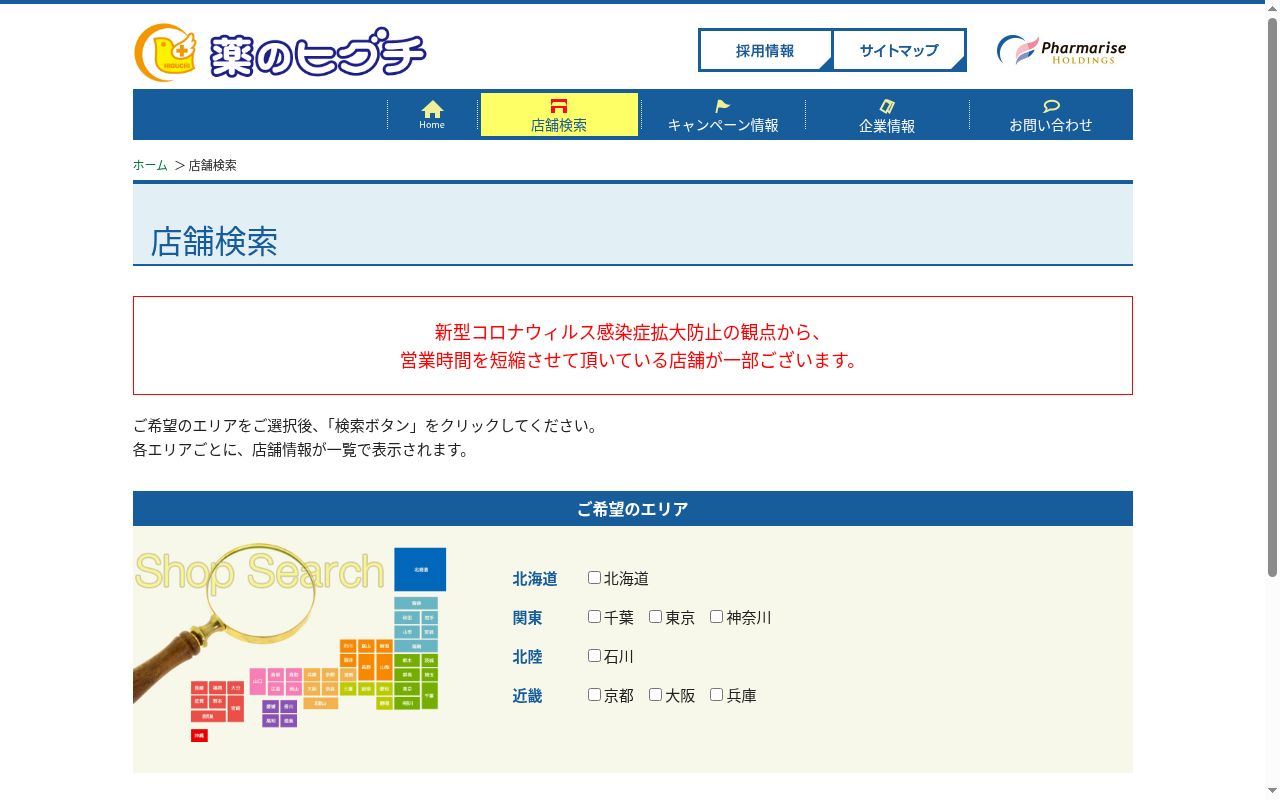Click the 薬のヒグチ chick logo
Image resolution: width=1280 pixels, height=800 pixels.
pyautogui.click(x=280, y=53)
